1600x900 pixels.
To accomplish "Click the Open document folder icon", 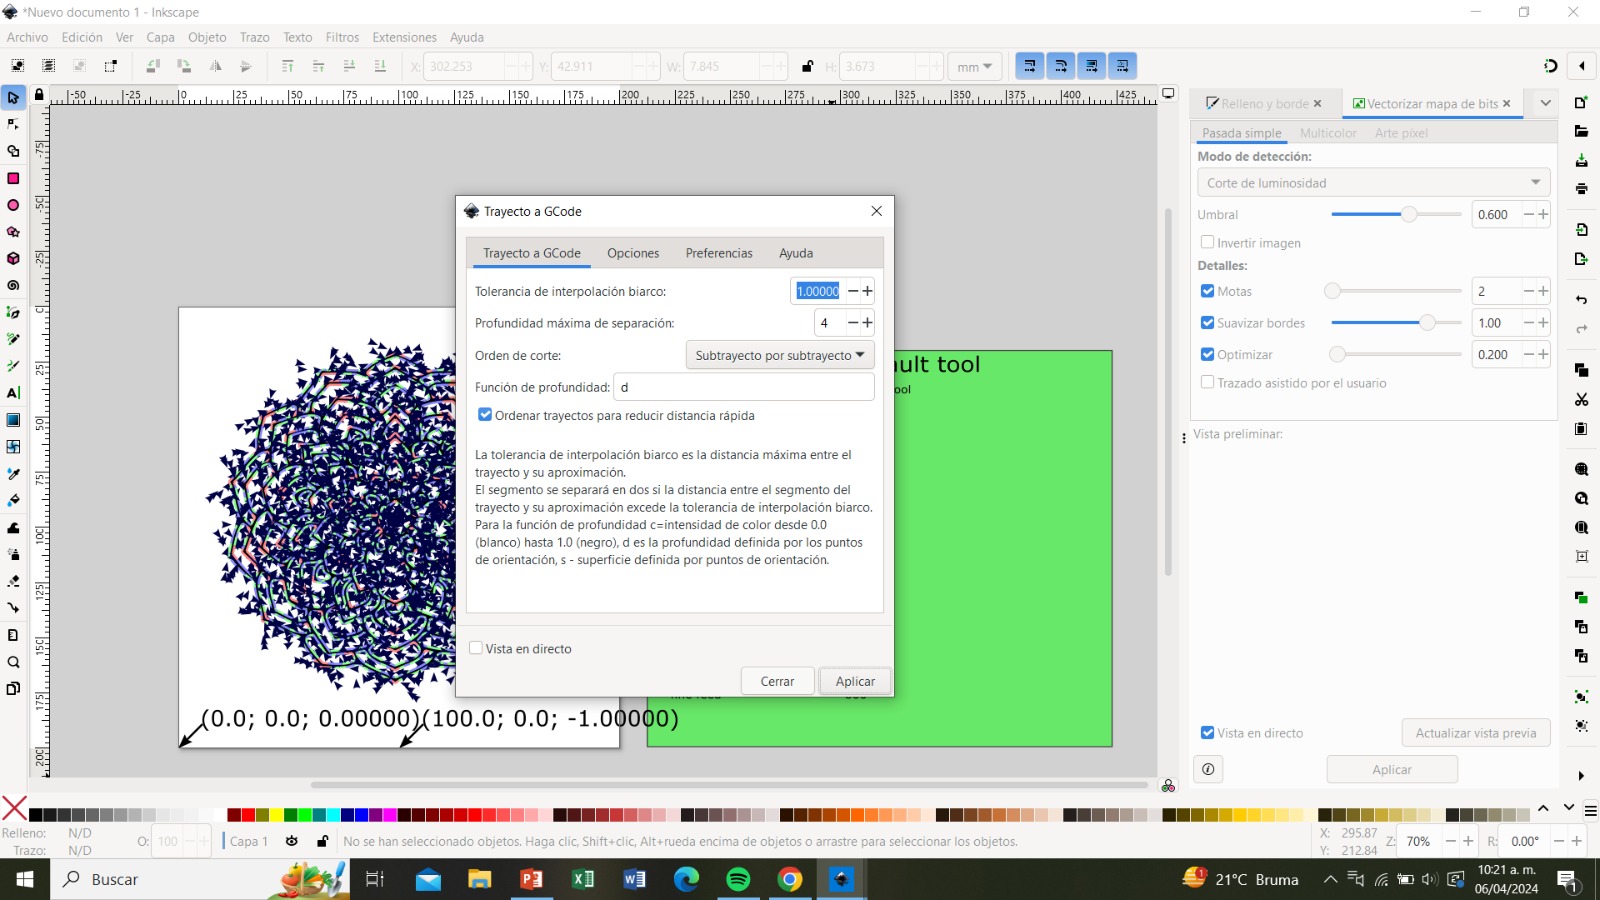I will [x=1581, y=131].
